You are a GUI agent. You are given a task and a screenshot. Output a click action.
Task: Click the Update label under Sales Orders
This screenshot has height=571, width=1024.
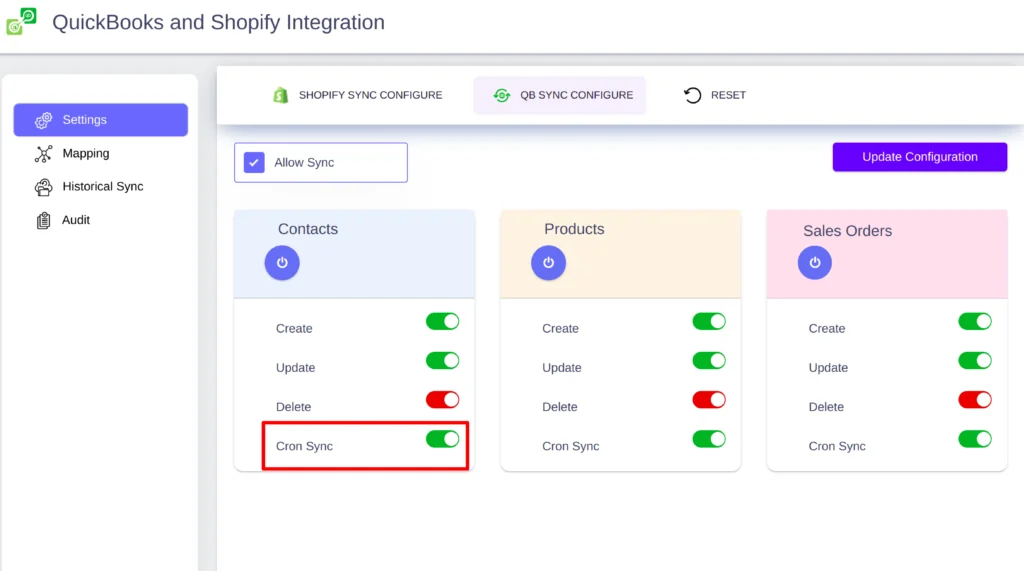[x=828, y=368]
